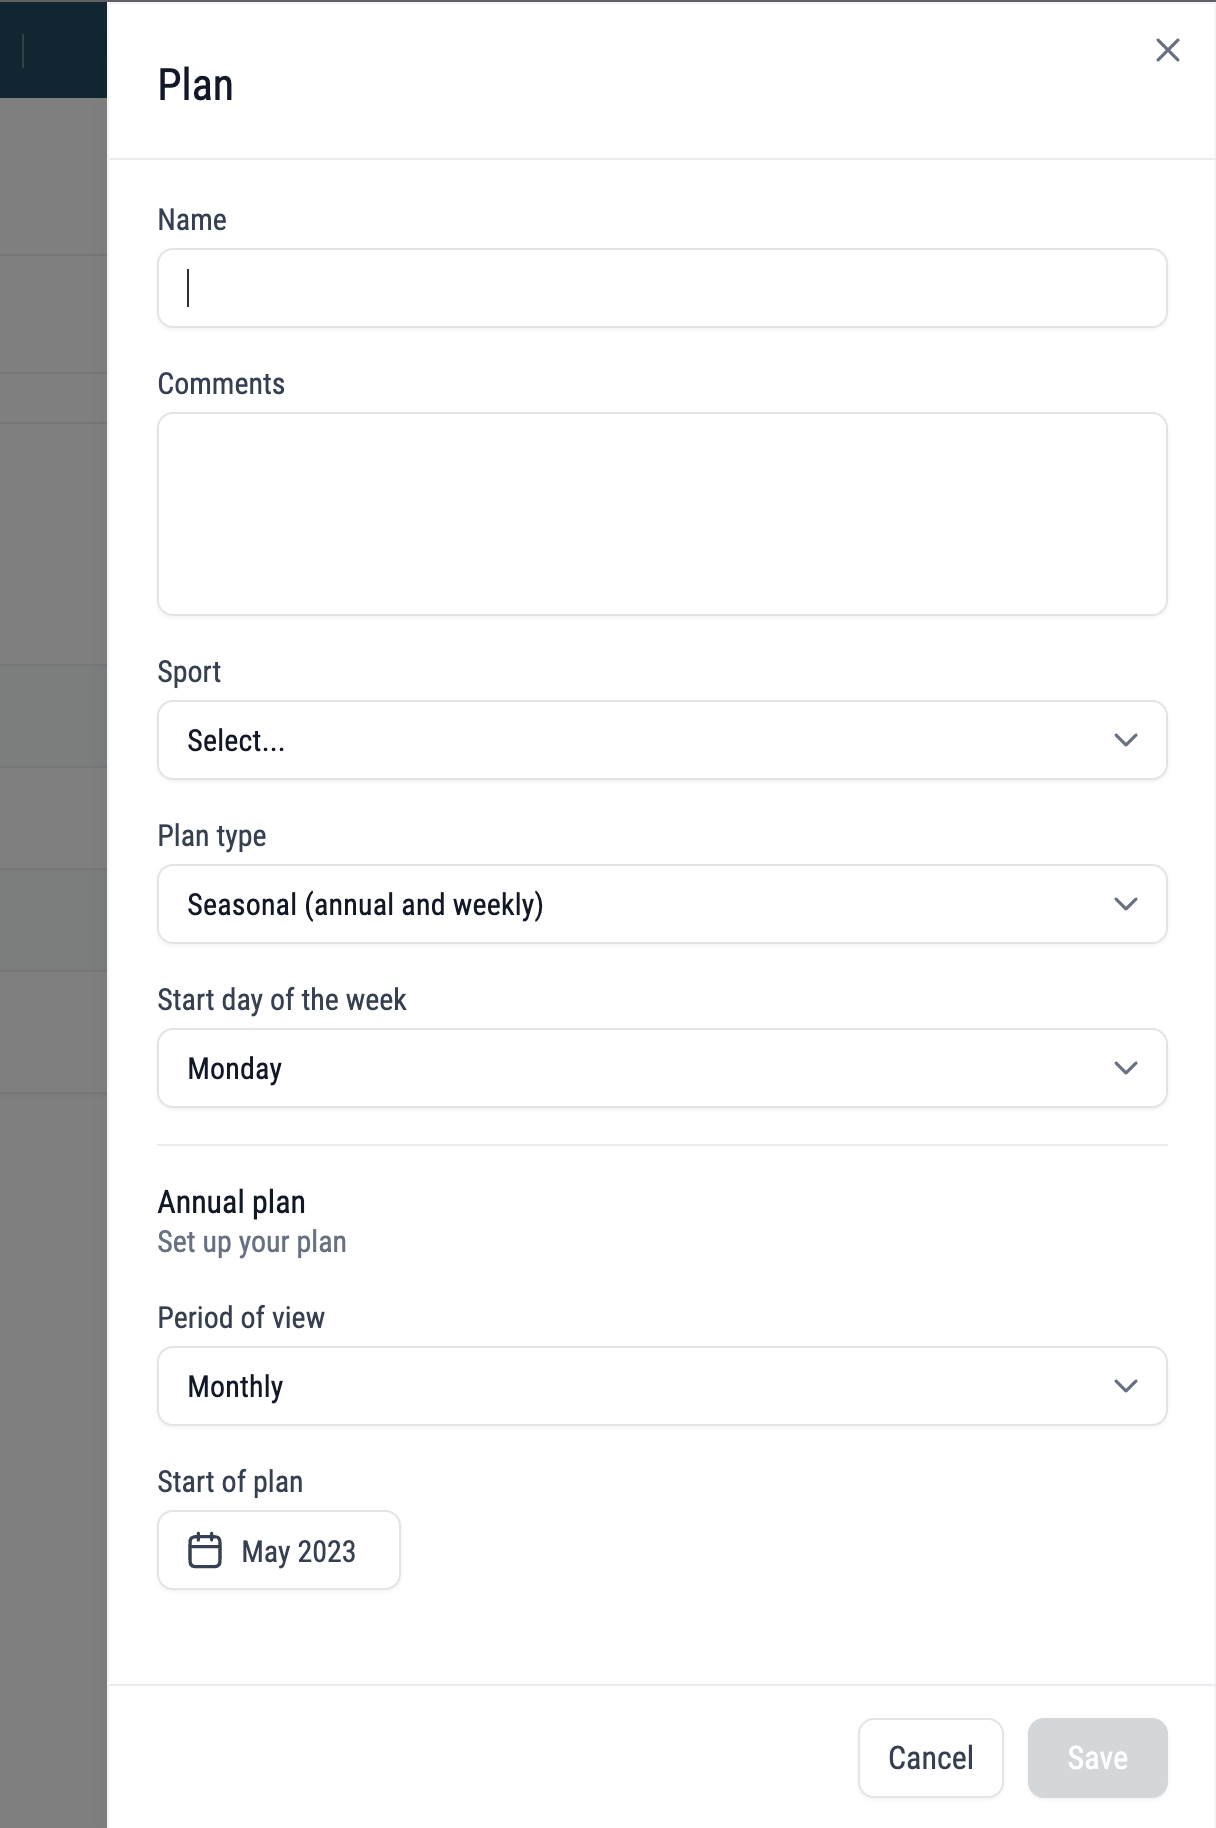Screen dimensions: 1216x1828
Task: Open the 'Seasonal (annual and weekly)' dropdown
Action: [662, 904]
